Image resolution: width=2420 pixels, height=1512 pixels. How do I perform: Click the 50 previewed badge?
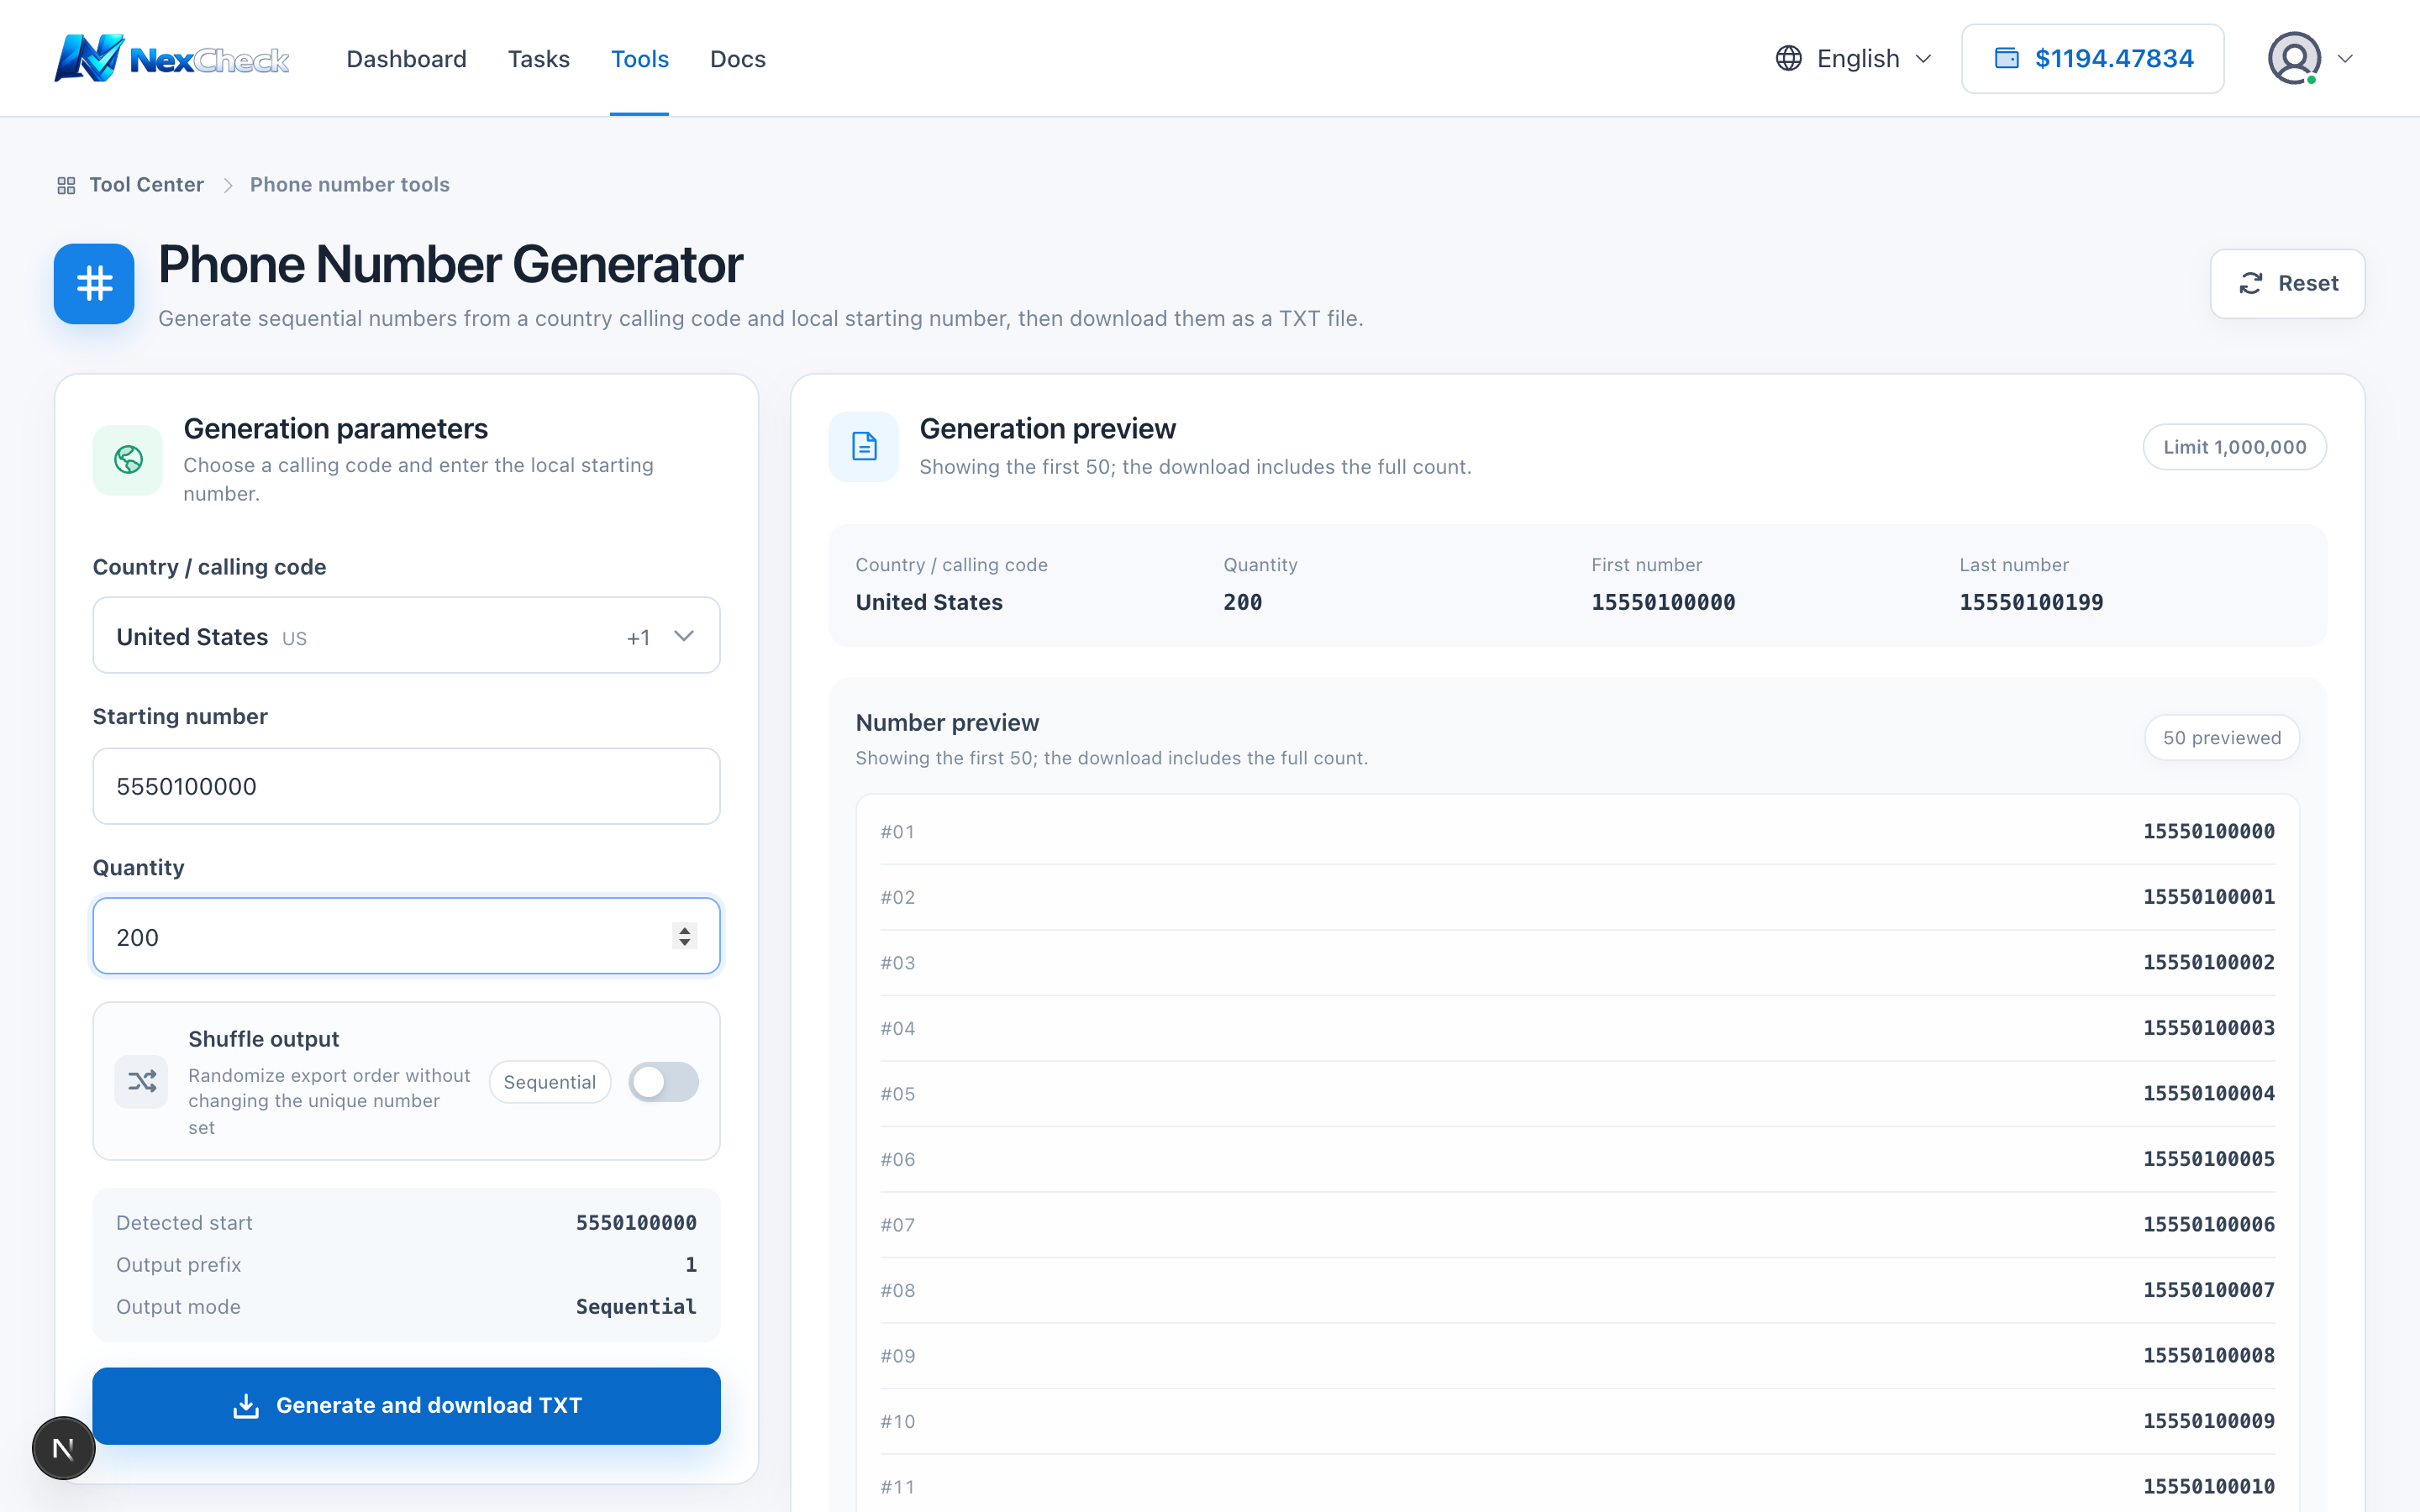2221,738
